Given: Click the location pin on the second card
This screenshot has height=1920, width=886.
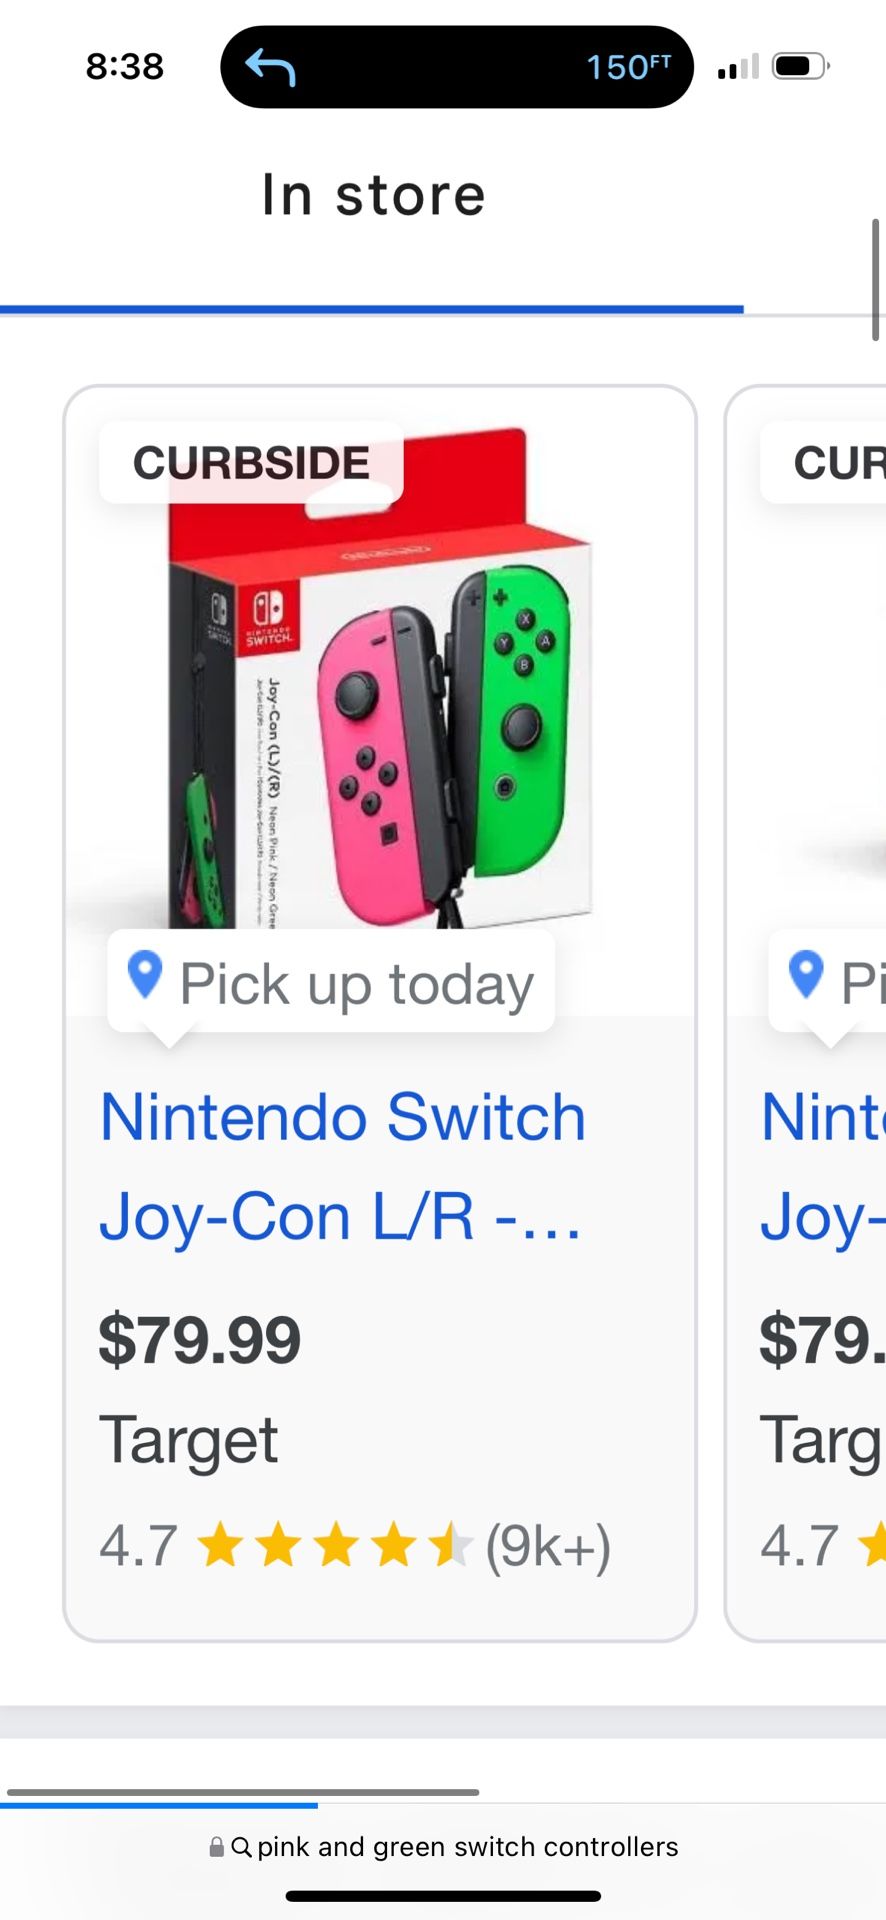Looking at the screenshot, I should point(806,974).
